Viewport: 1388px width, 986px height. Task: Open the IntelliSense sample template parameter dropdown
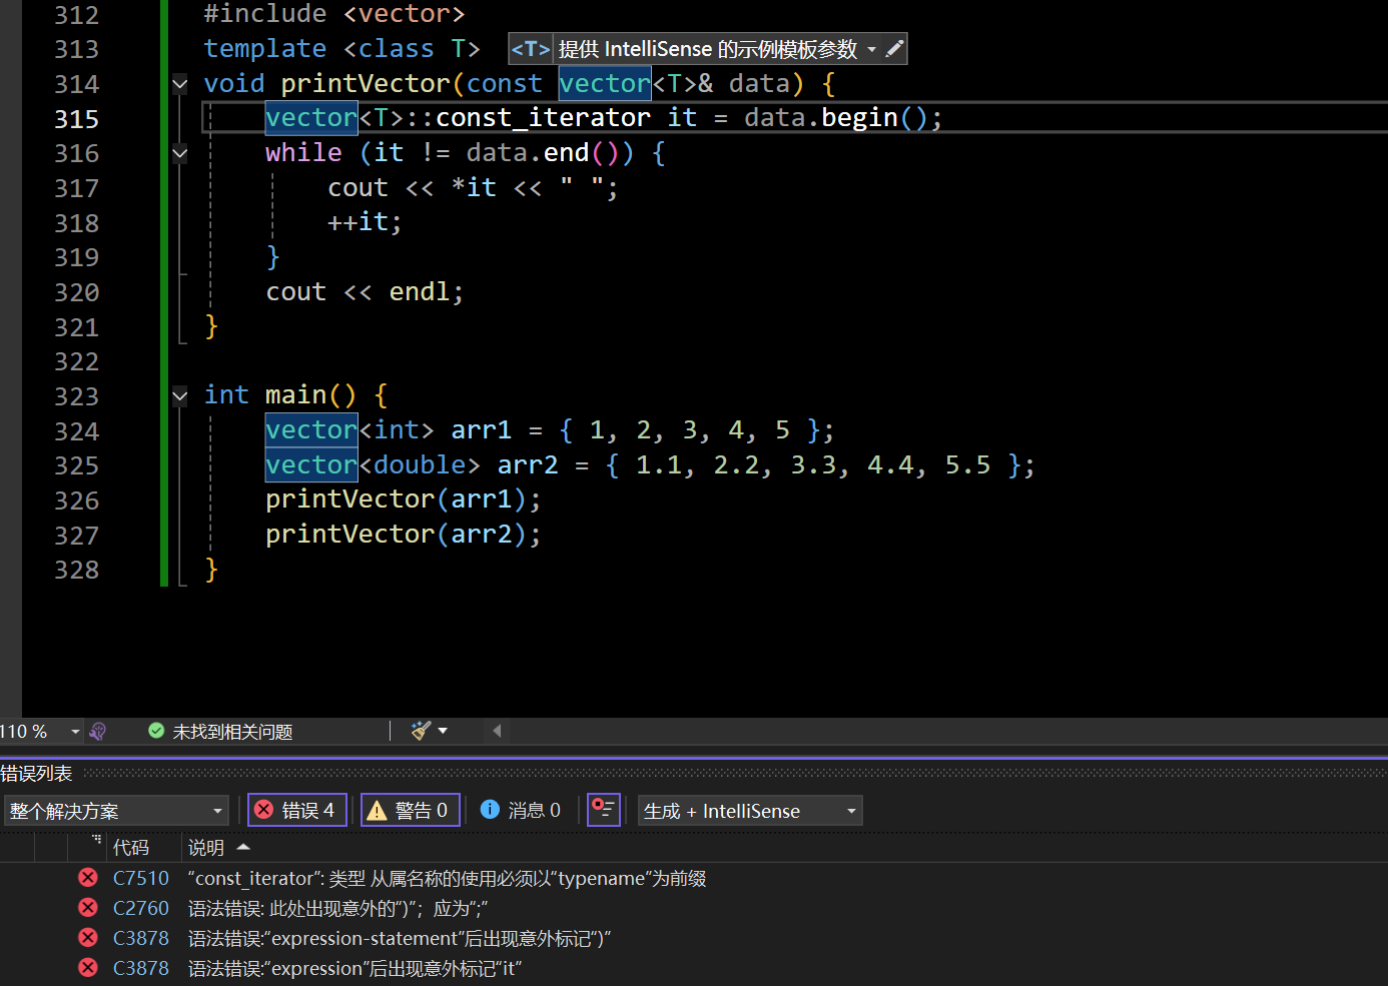point(872,49)
